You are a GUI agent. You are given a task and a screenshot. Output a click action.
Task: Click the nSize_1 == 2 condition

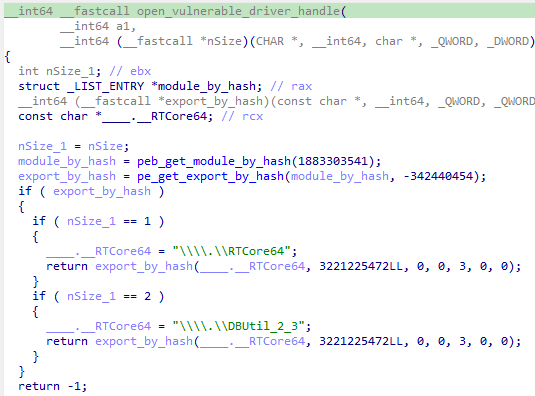[x=109, y=296]
